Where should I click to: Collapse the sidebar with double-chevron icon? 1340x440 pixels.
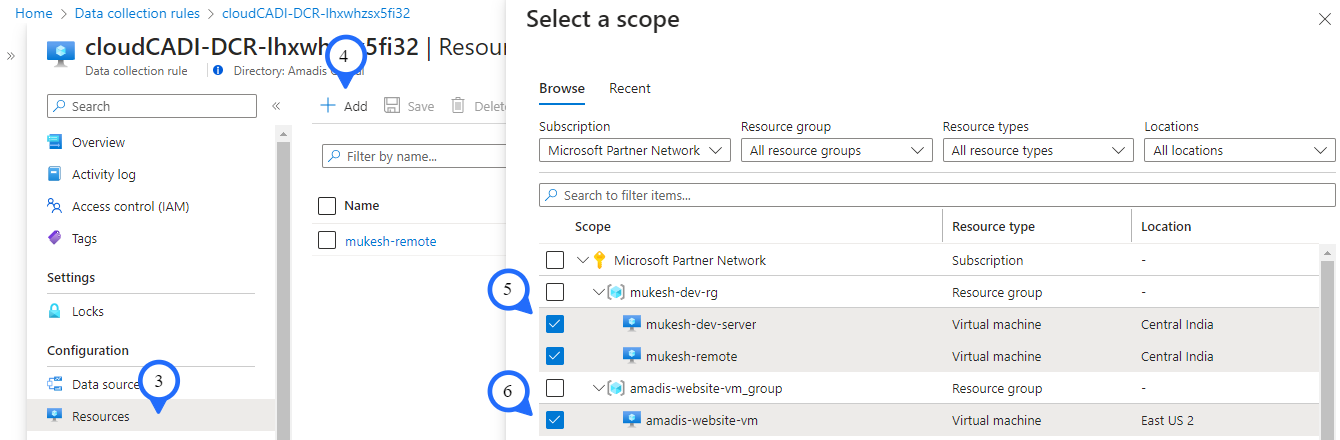[276, 106]
